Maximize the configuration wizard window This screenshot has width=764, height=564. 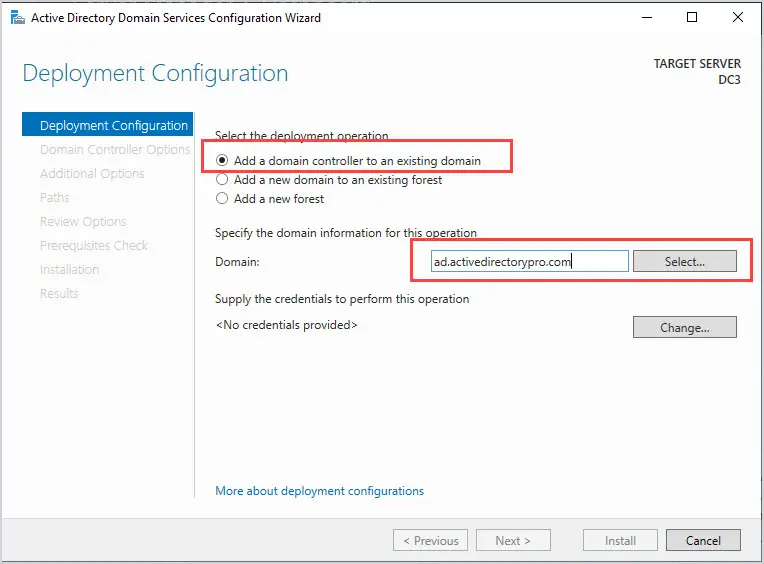pyautogui.click(x=691, y=18)
